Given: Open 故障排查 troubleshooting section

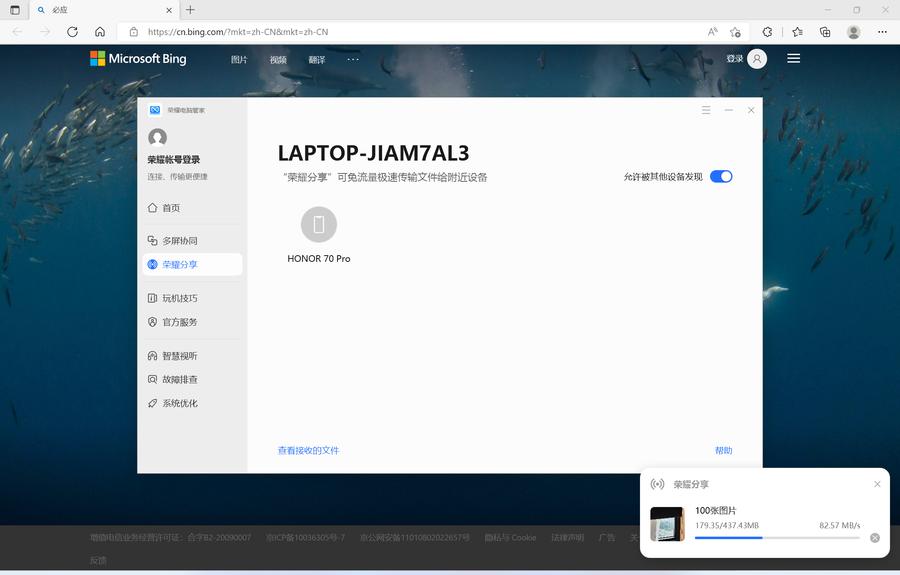Looking at the screenshot, I should (x=172, y=379).
